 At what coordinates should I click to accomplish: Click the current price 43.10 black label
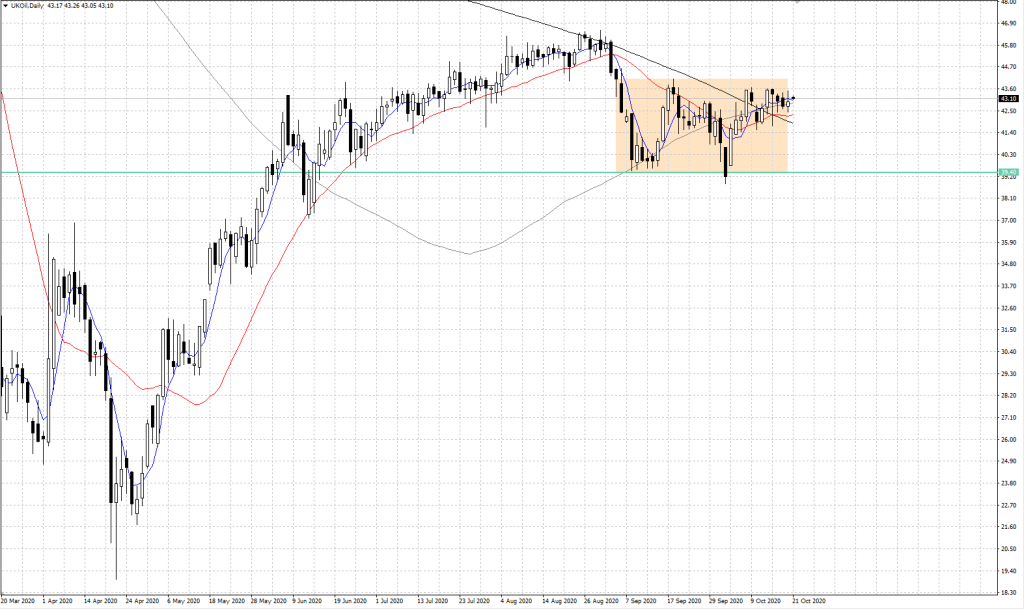1009,99
